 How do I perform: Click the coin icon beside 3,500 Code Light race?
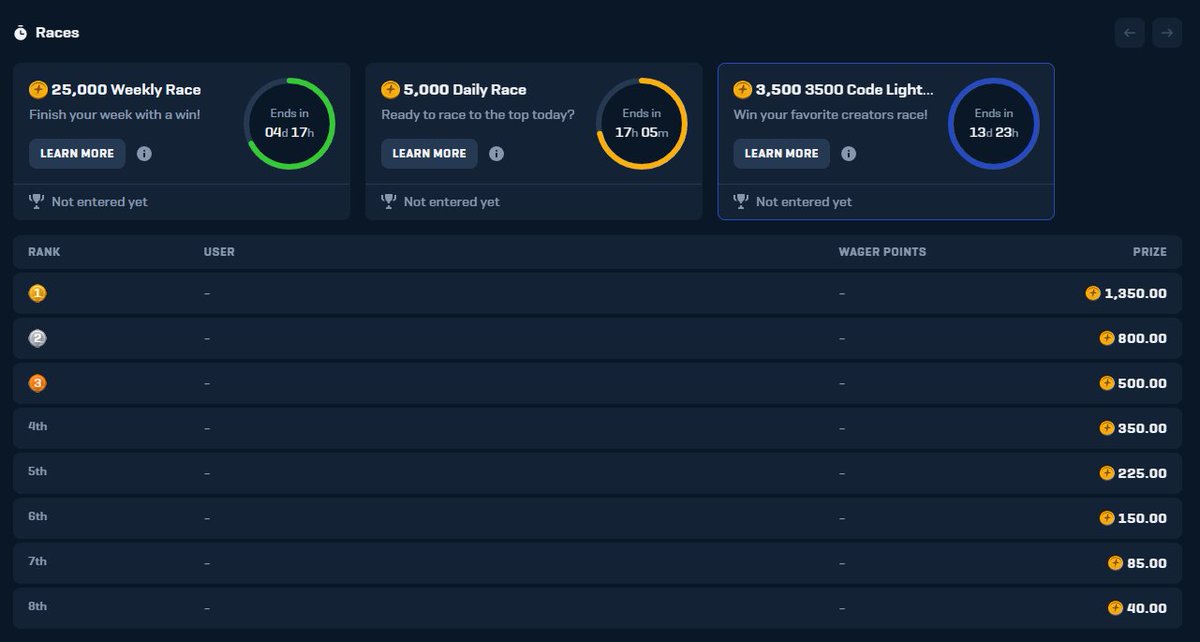[742, 90]
